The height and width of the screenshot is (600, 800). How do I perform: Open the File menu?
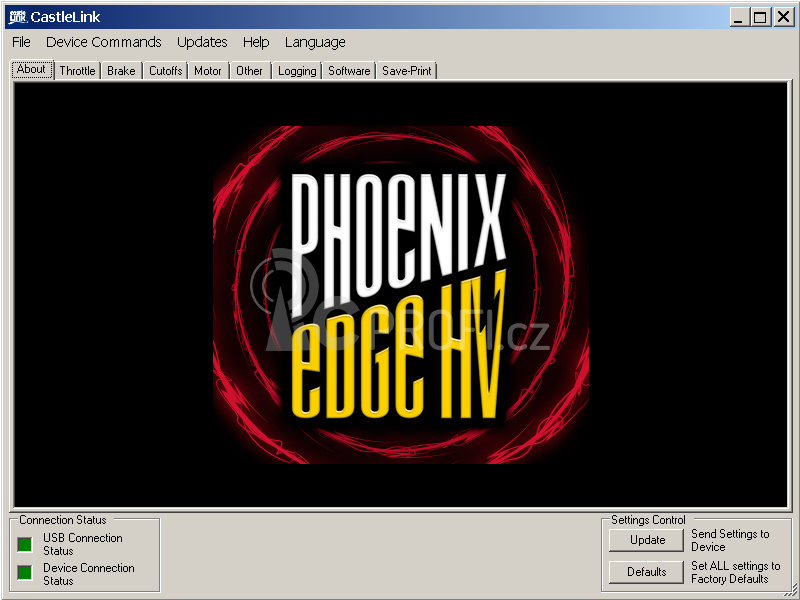[x=21, y=42]
